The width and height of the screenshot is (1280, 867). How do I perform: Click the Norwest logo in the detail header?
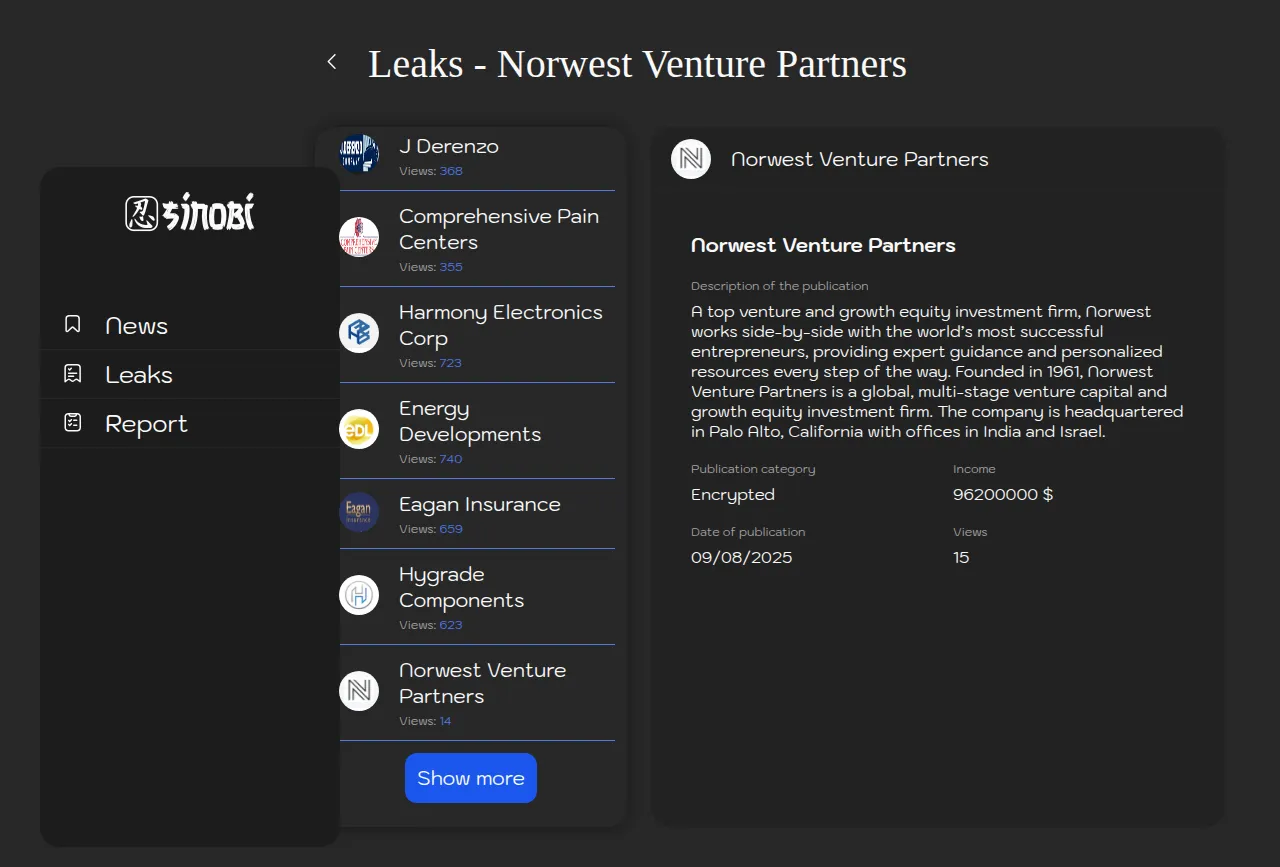[x=691, y=159]
